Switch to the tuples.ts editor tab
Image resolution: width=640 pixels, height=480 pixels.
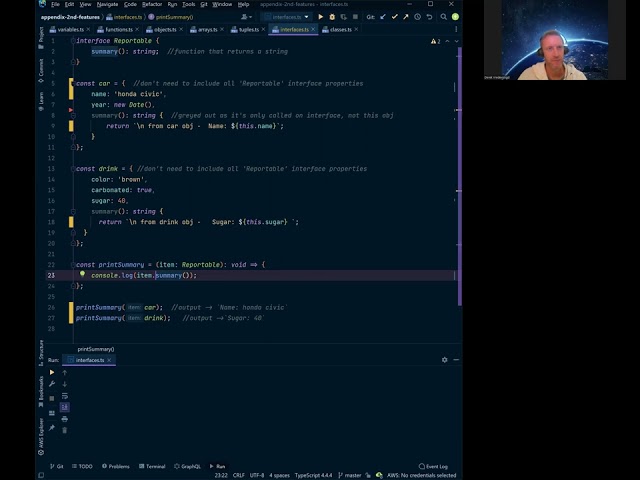point(249,29)
